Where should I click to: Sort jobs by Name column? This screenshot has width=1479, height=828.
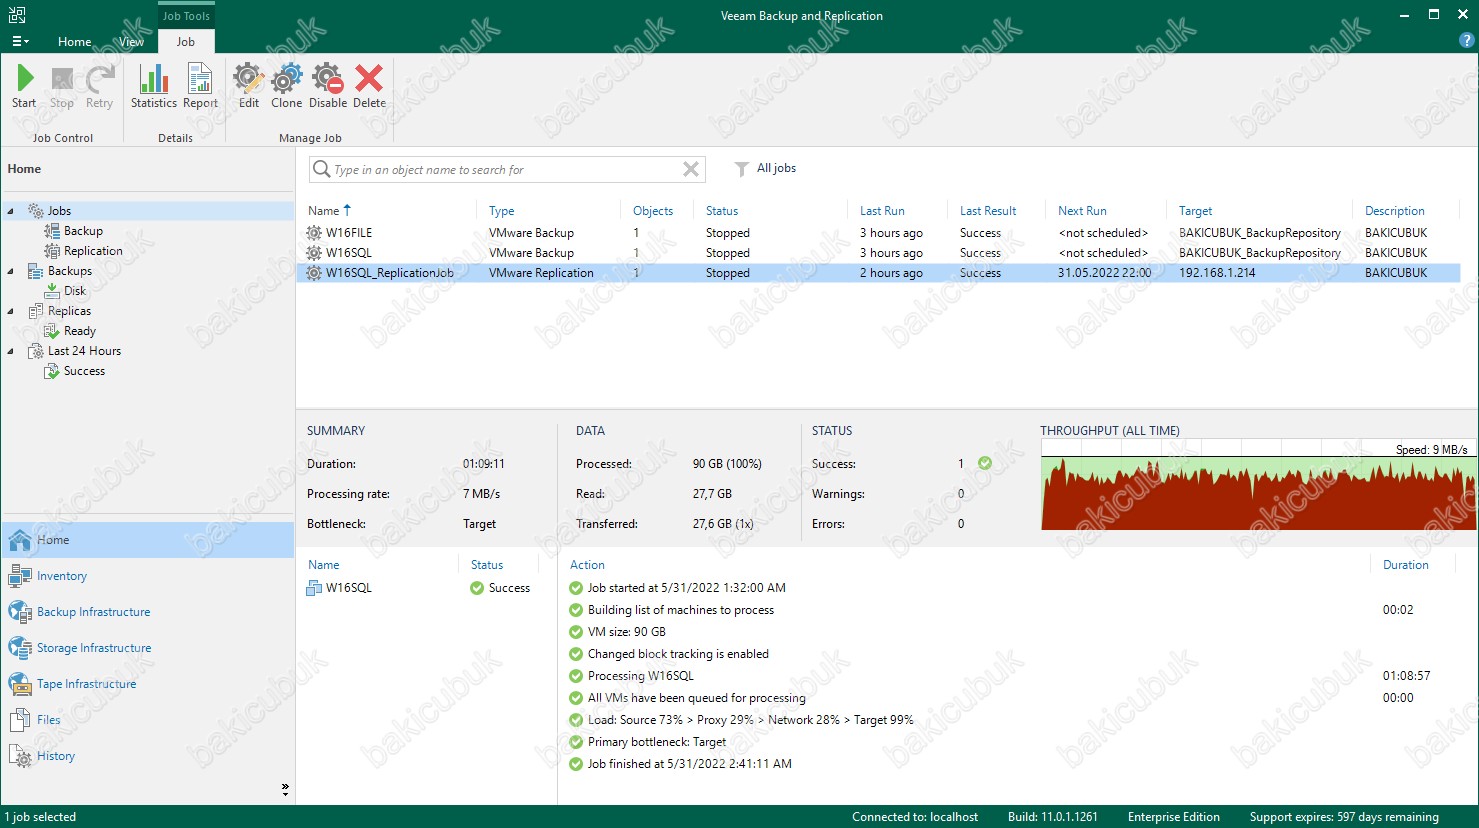323,211
